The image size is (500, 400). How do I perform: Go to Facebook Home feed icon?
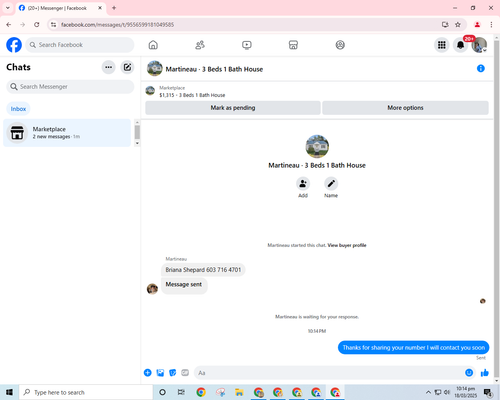[x=153, y=45]
